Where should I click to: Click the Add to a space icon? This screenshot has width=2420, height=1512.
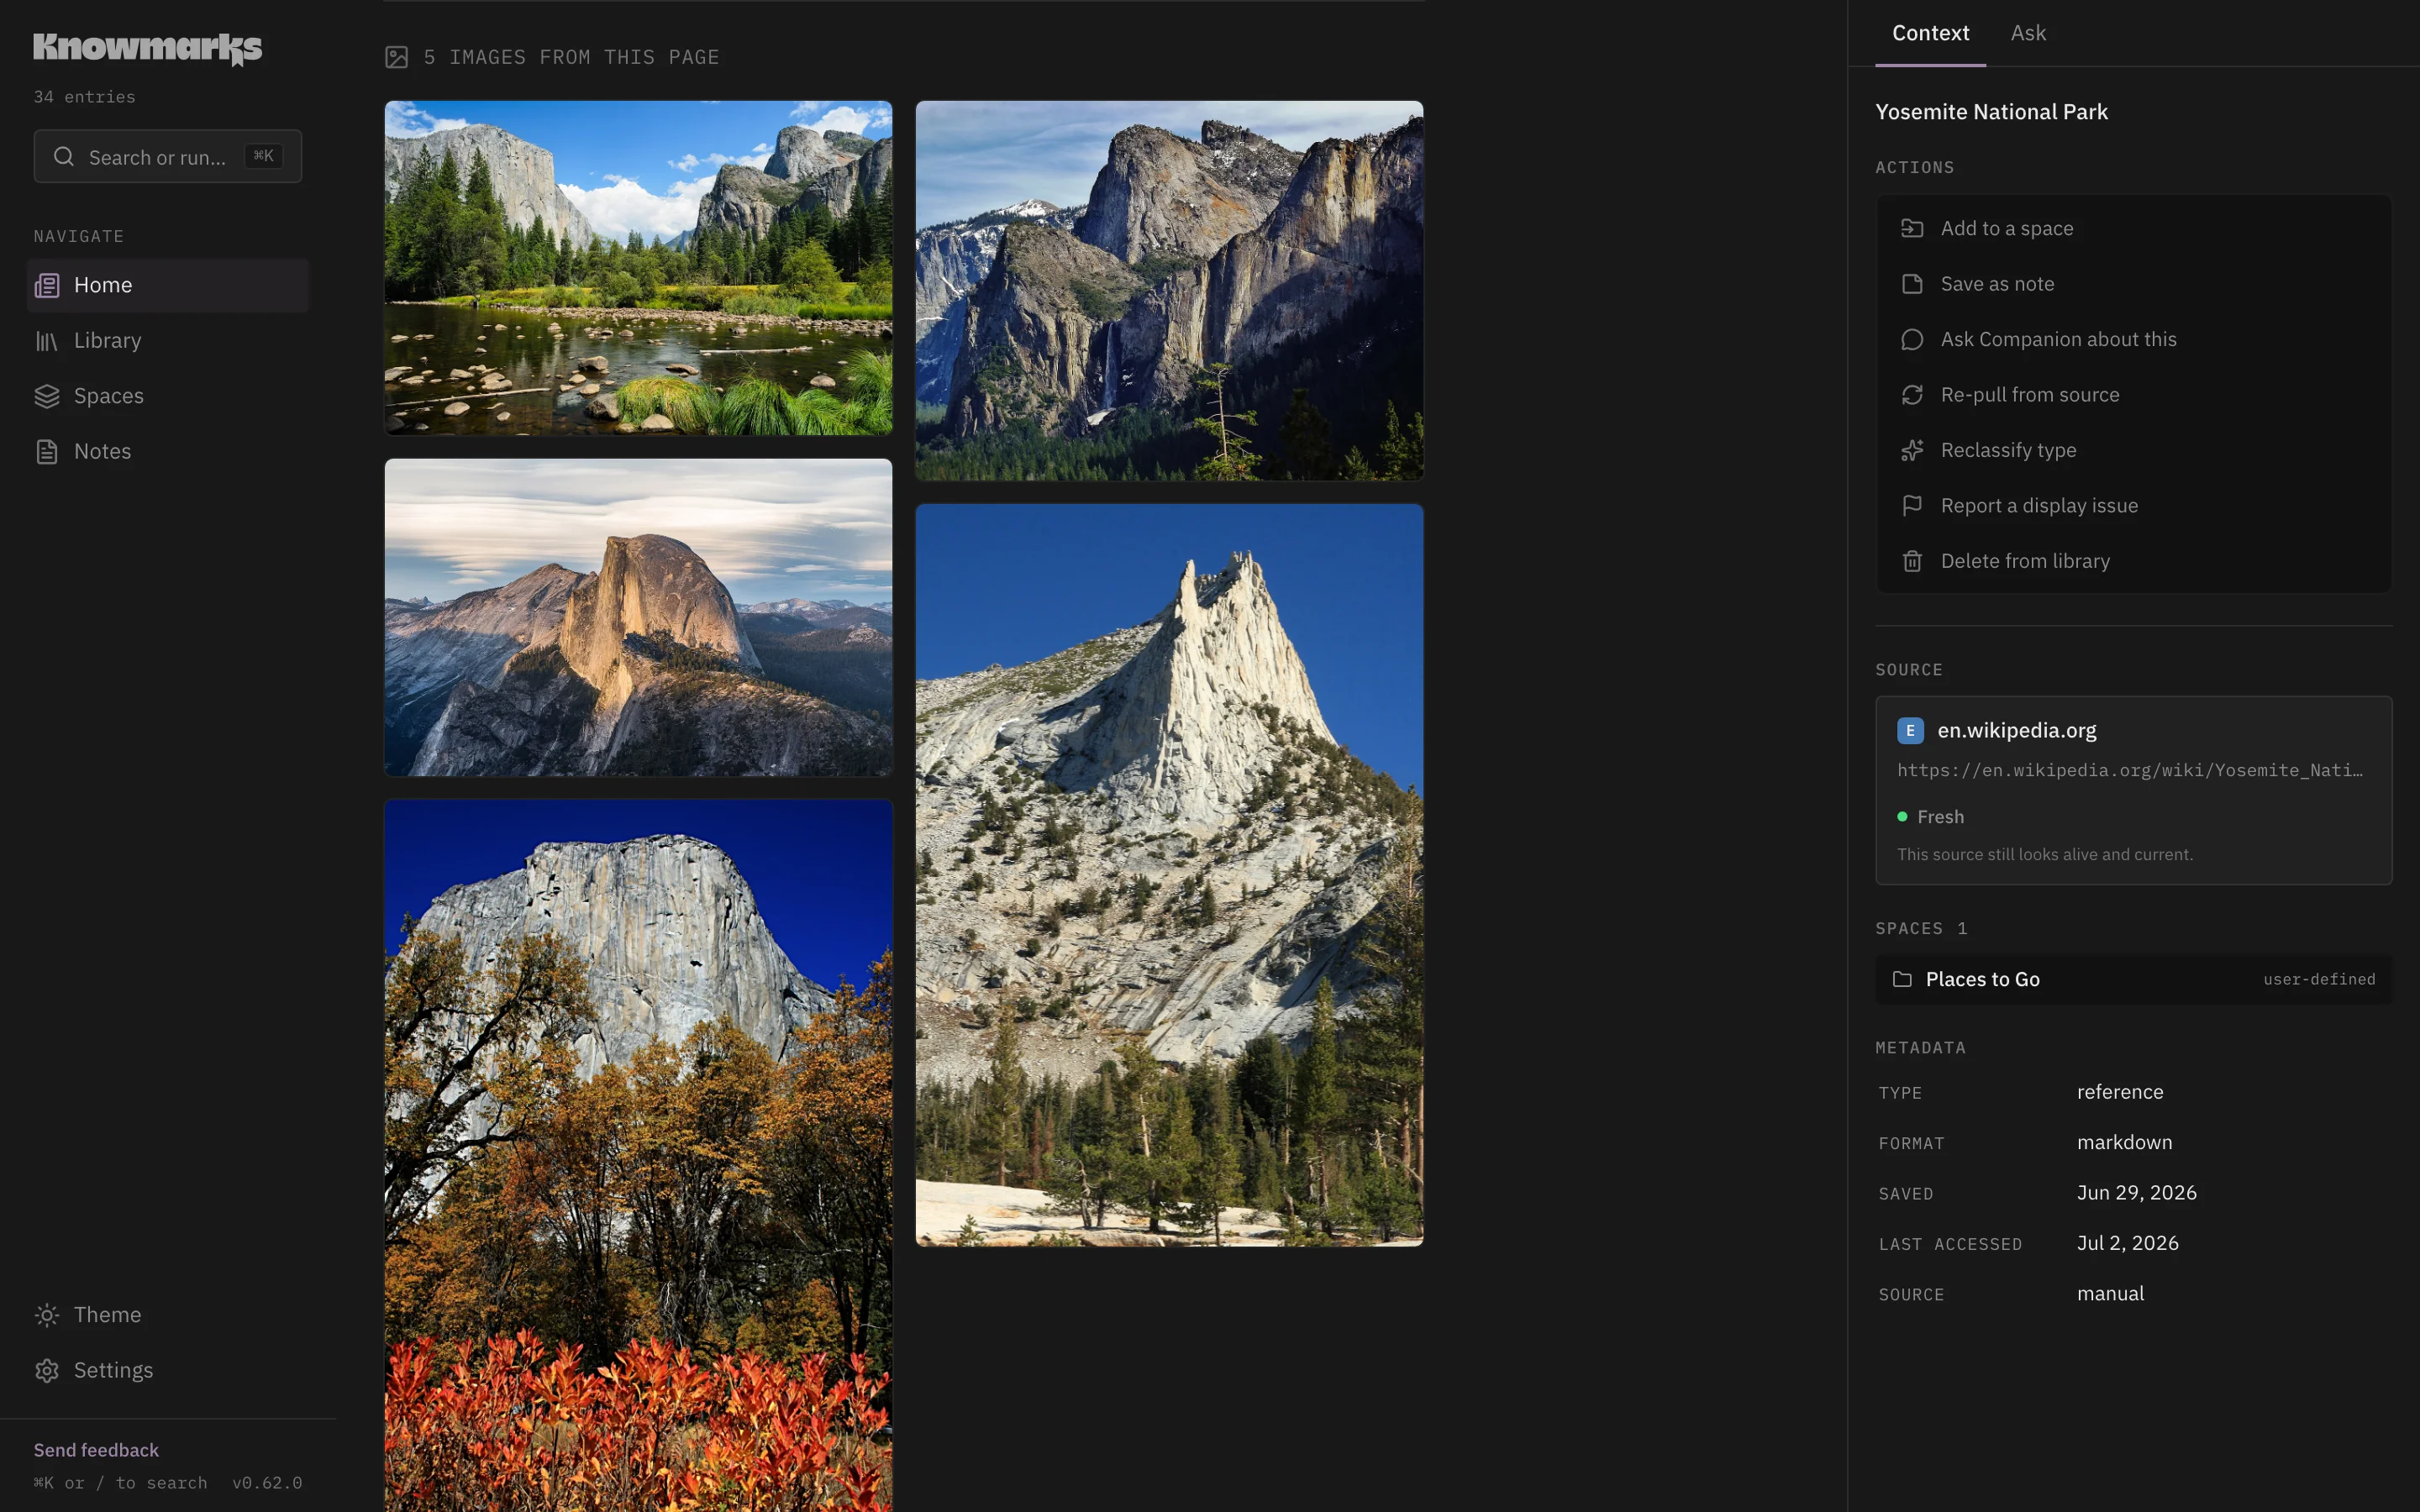tap(1912, 229)
